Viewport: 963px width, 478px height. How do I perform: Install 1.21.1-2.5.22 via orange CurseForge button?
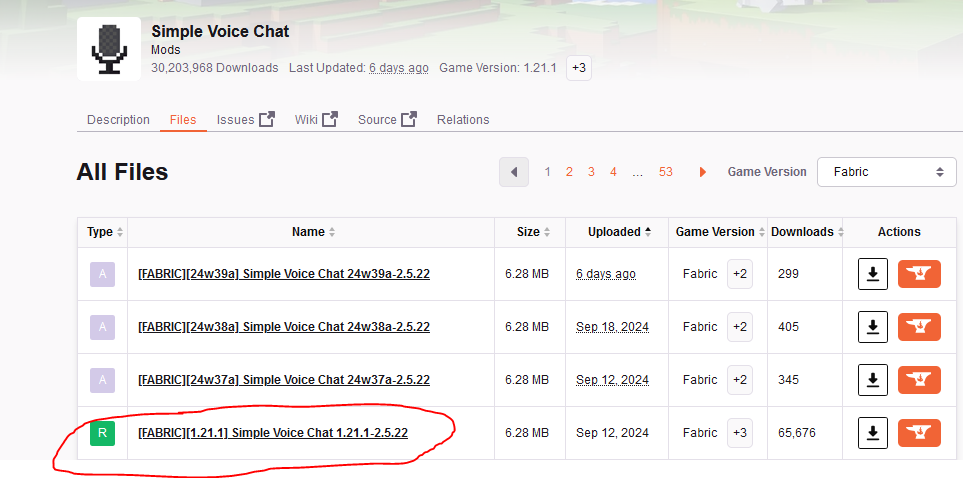[x=919, y=433]
